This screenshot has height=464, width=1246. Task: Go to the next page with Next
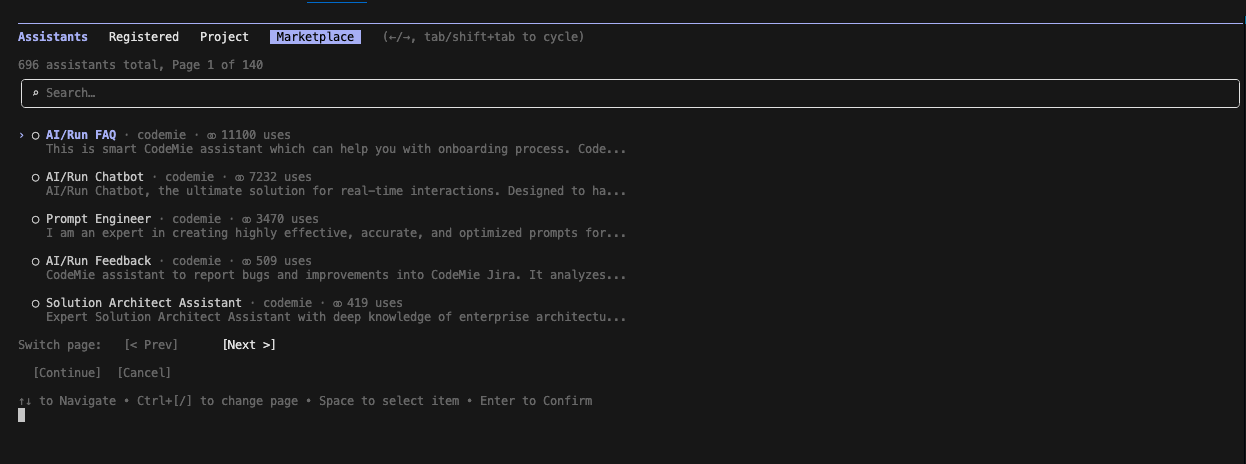click(249, 345)
